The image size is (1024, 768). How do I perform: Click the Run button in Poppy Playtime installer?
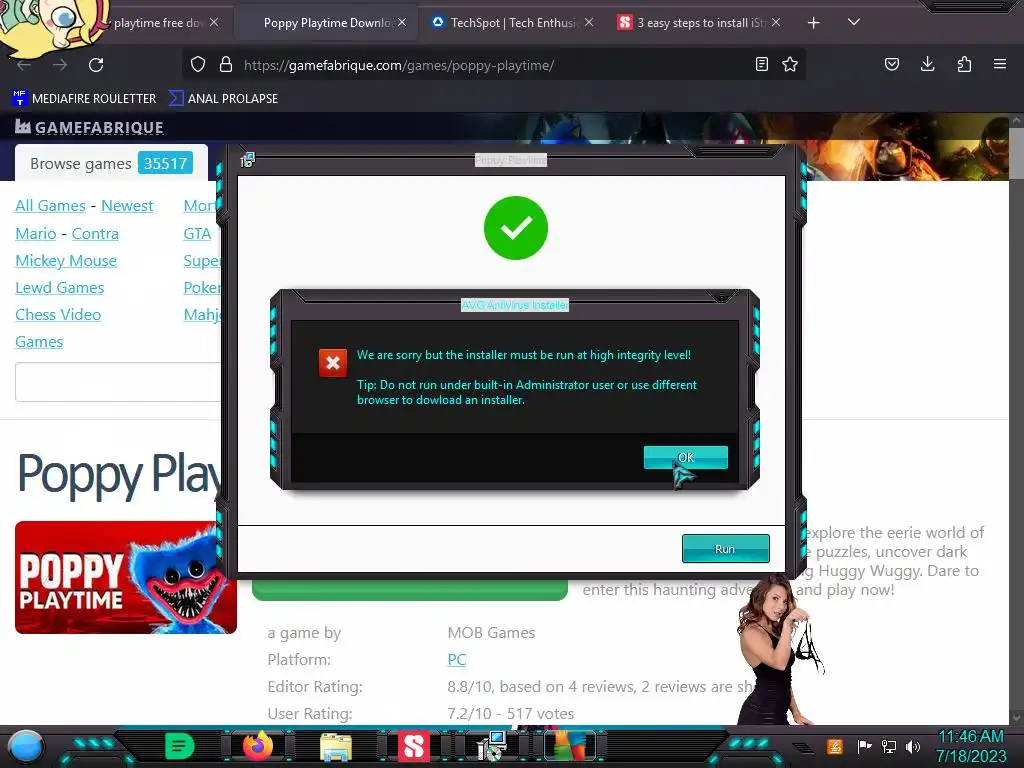point(726,549)
